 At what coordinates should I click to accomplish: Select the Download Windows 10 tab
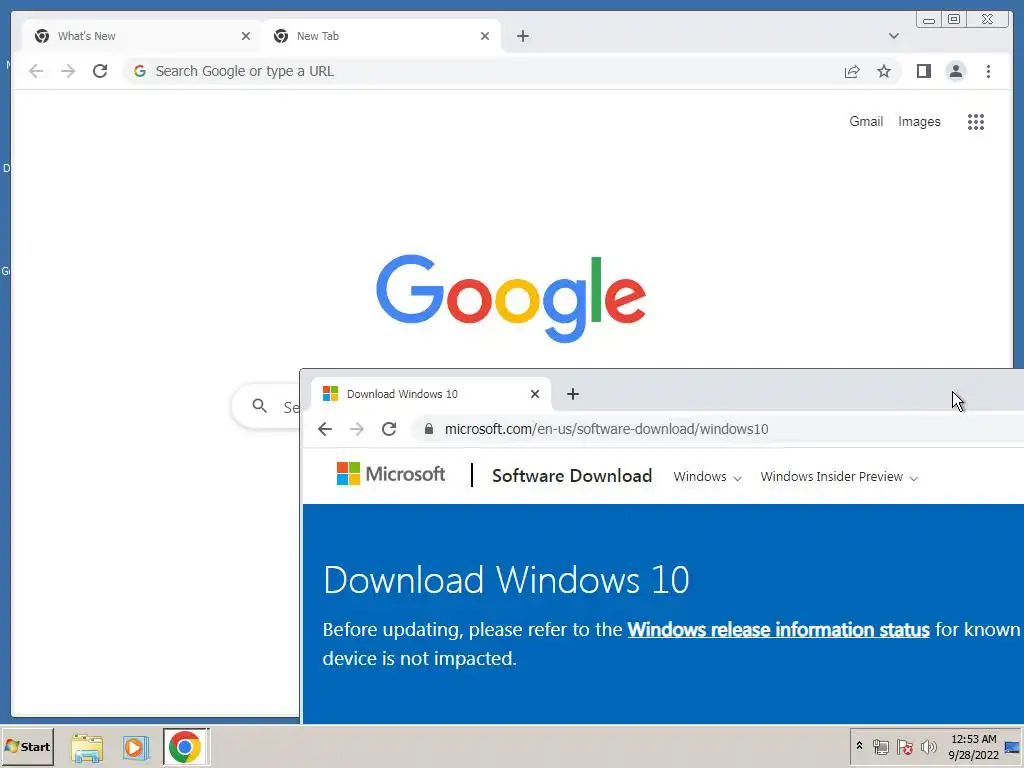(429, 394)
